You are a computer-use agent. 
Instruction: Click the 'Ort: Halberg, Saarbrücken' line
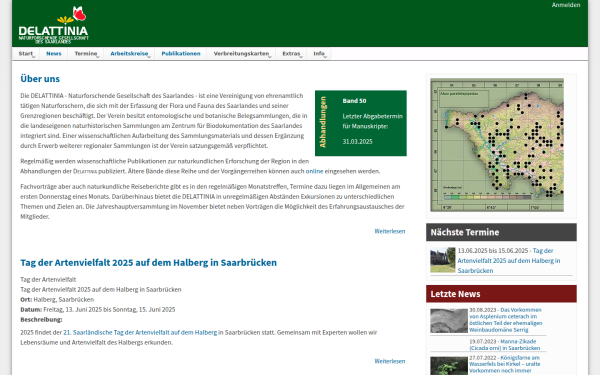[x=57, y=300]
